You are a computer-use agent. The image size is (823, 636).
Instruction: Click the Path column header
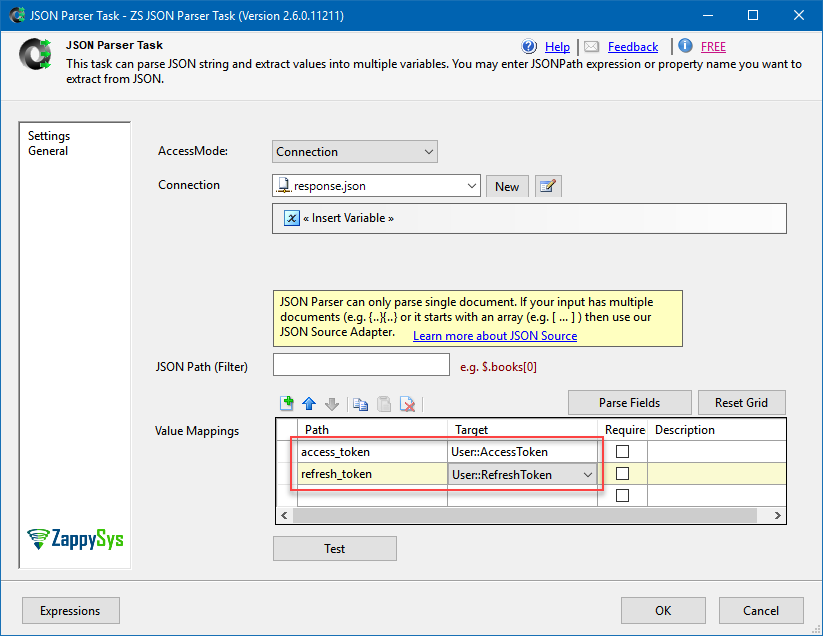click(x=372, y=430)
